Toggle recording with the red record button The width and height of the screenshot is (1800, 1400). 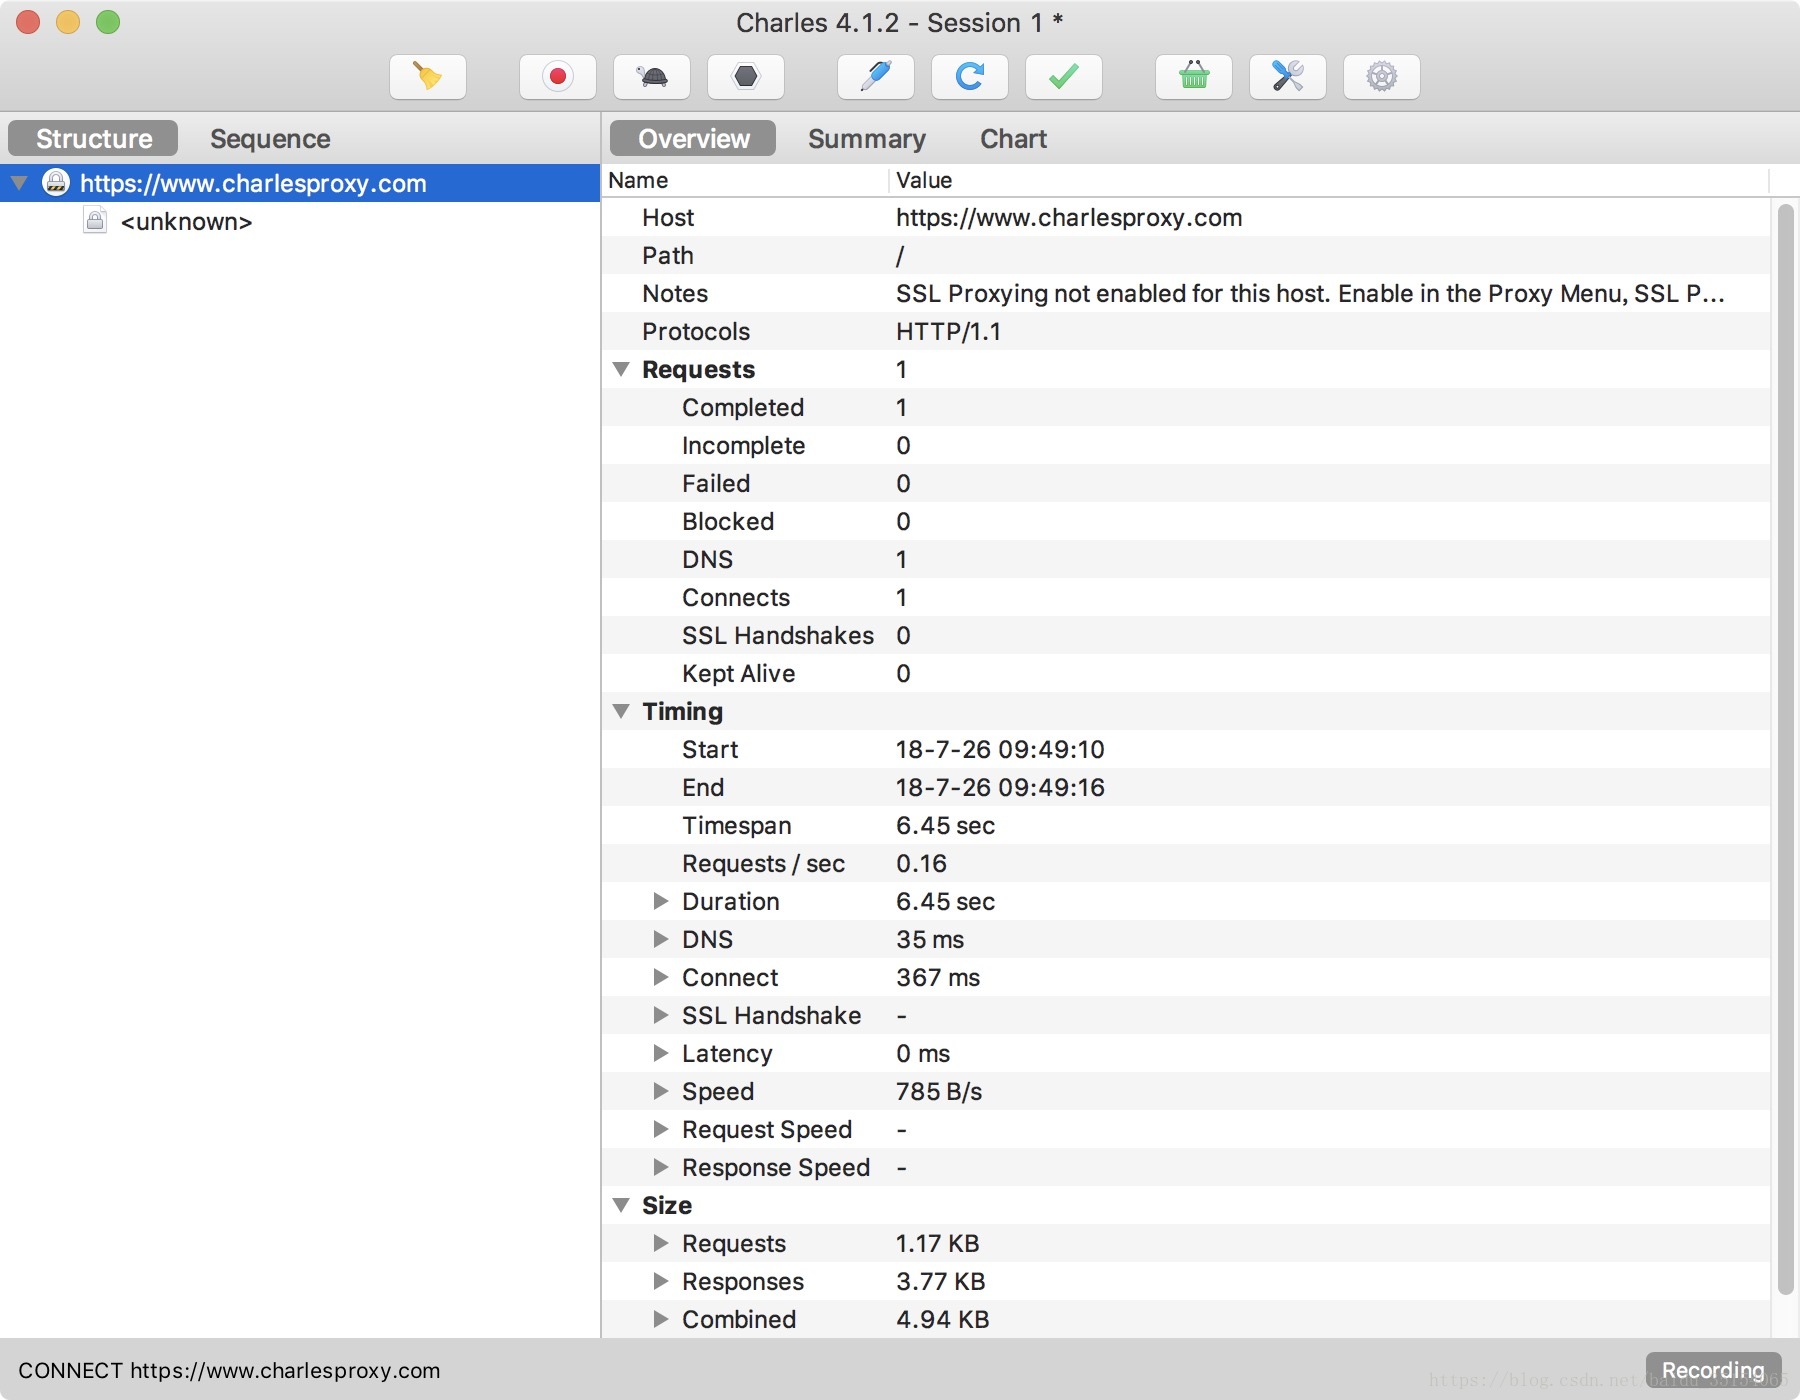[x=557, y=77]
